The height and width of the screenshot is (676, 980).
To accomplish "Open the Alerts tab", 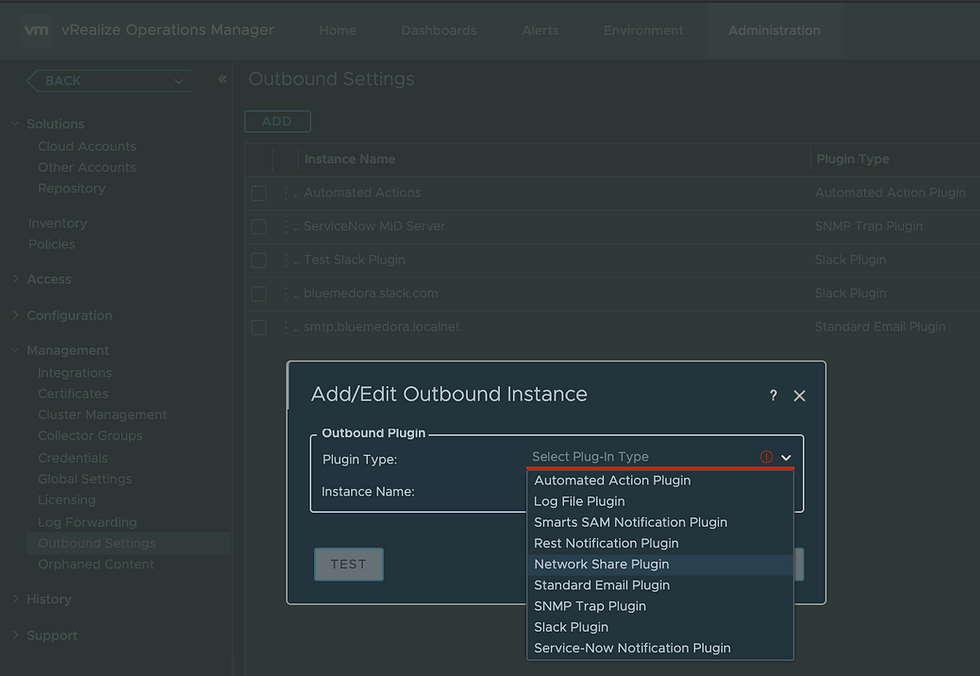I will [540, 30].
